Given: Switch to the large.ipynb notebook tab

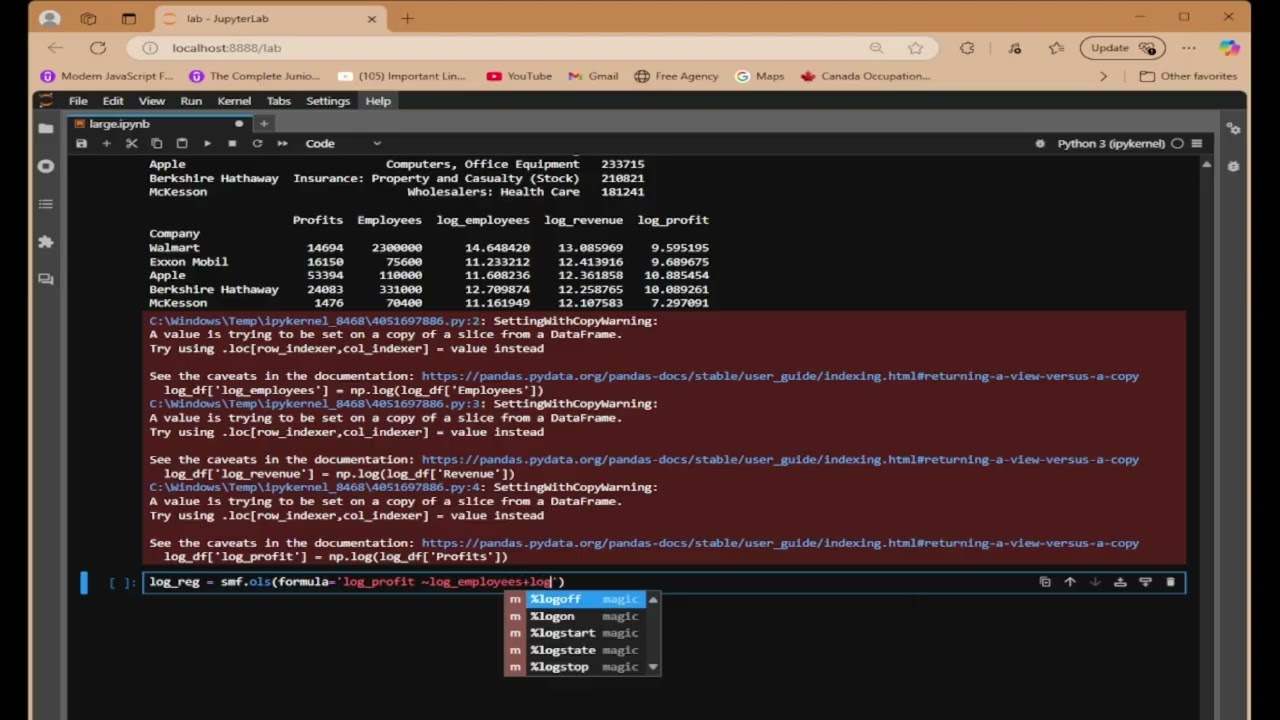Looking at the screenshot, I should 160,124.
